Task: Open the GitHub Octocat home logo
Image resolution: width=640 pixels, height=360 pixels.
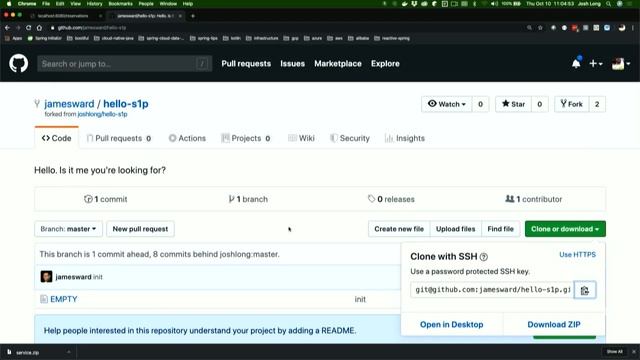Action: point(18,64)
